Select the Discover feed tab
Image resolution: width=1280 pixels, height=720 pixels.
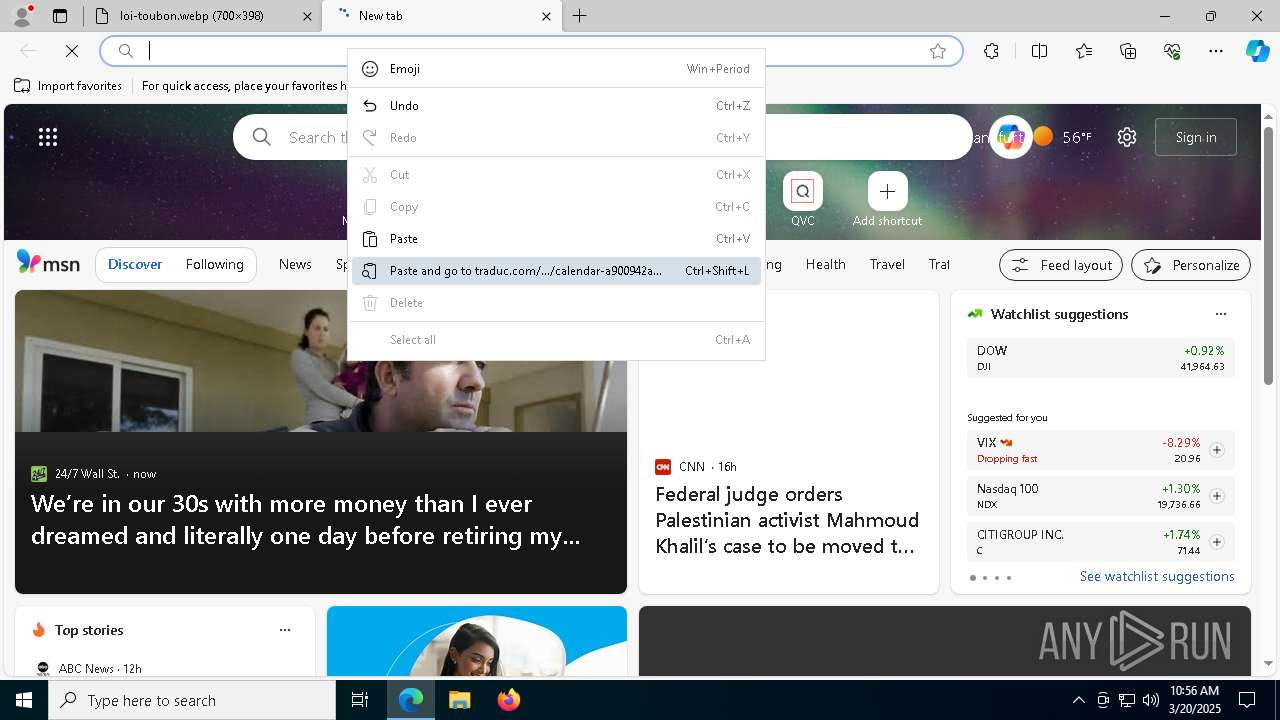point(135,265)
